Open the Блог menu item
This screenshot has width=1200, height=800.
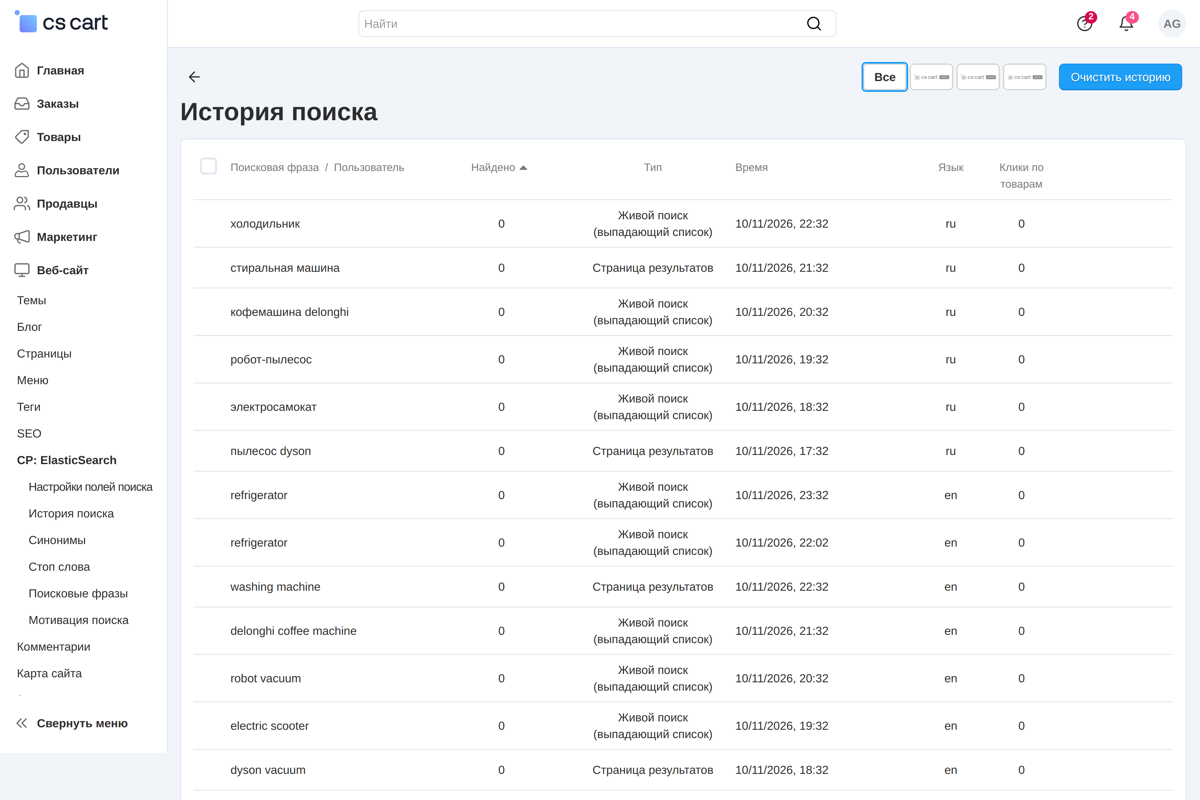point(29,327)
